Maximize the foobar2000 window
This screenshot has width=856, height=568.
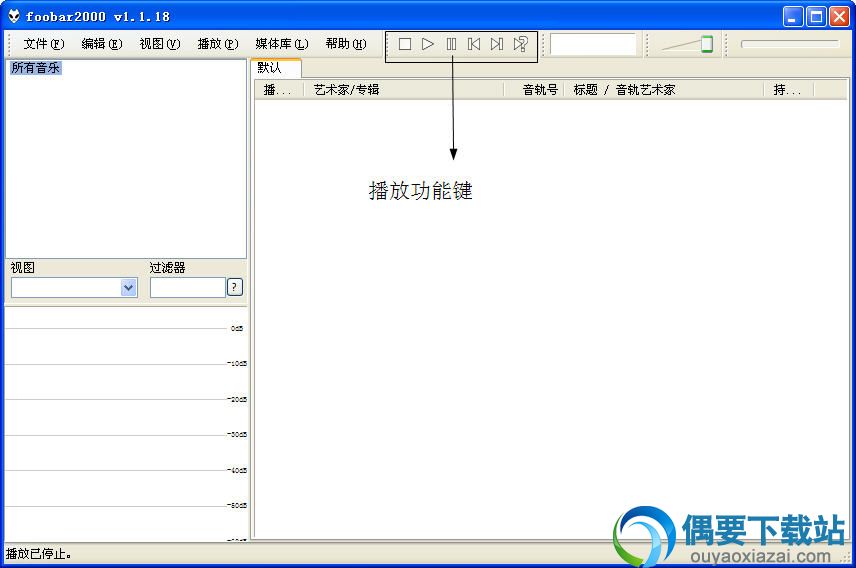click(816, 16)
